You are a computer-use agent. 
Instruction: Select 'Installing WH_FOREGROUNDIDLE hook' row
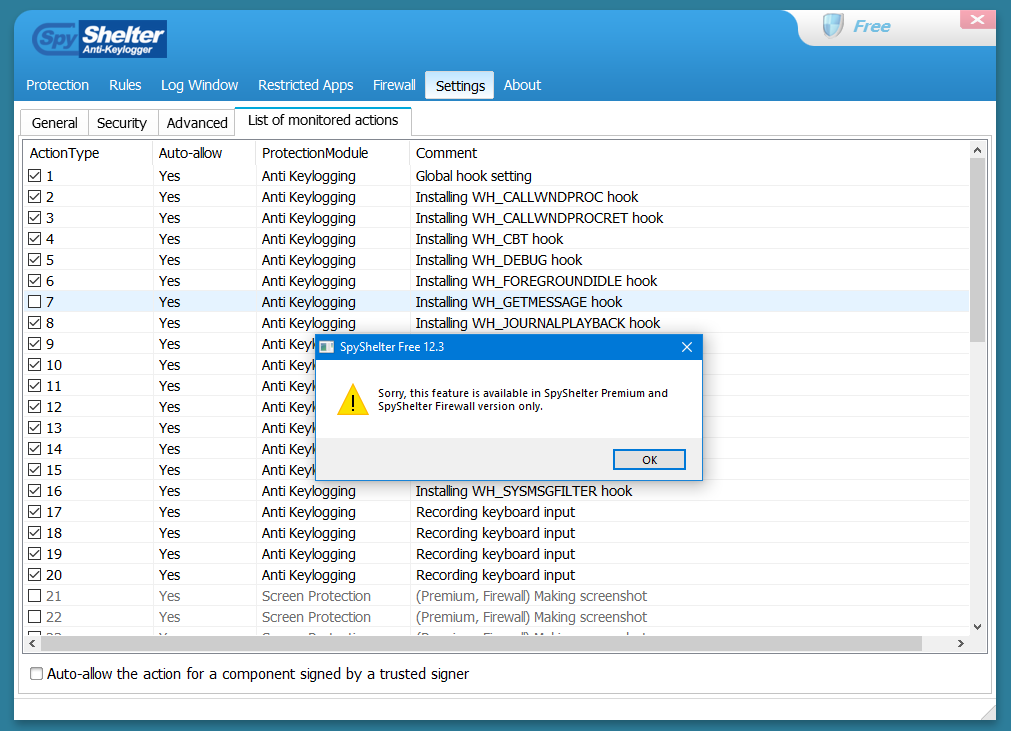pyautogui.click(x=496, y=281)
